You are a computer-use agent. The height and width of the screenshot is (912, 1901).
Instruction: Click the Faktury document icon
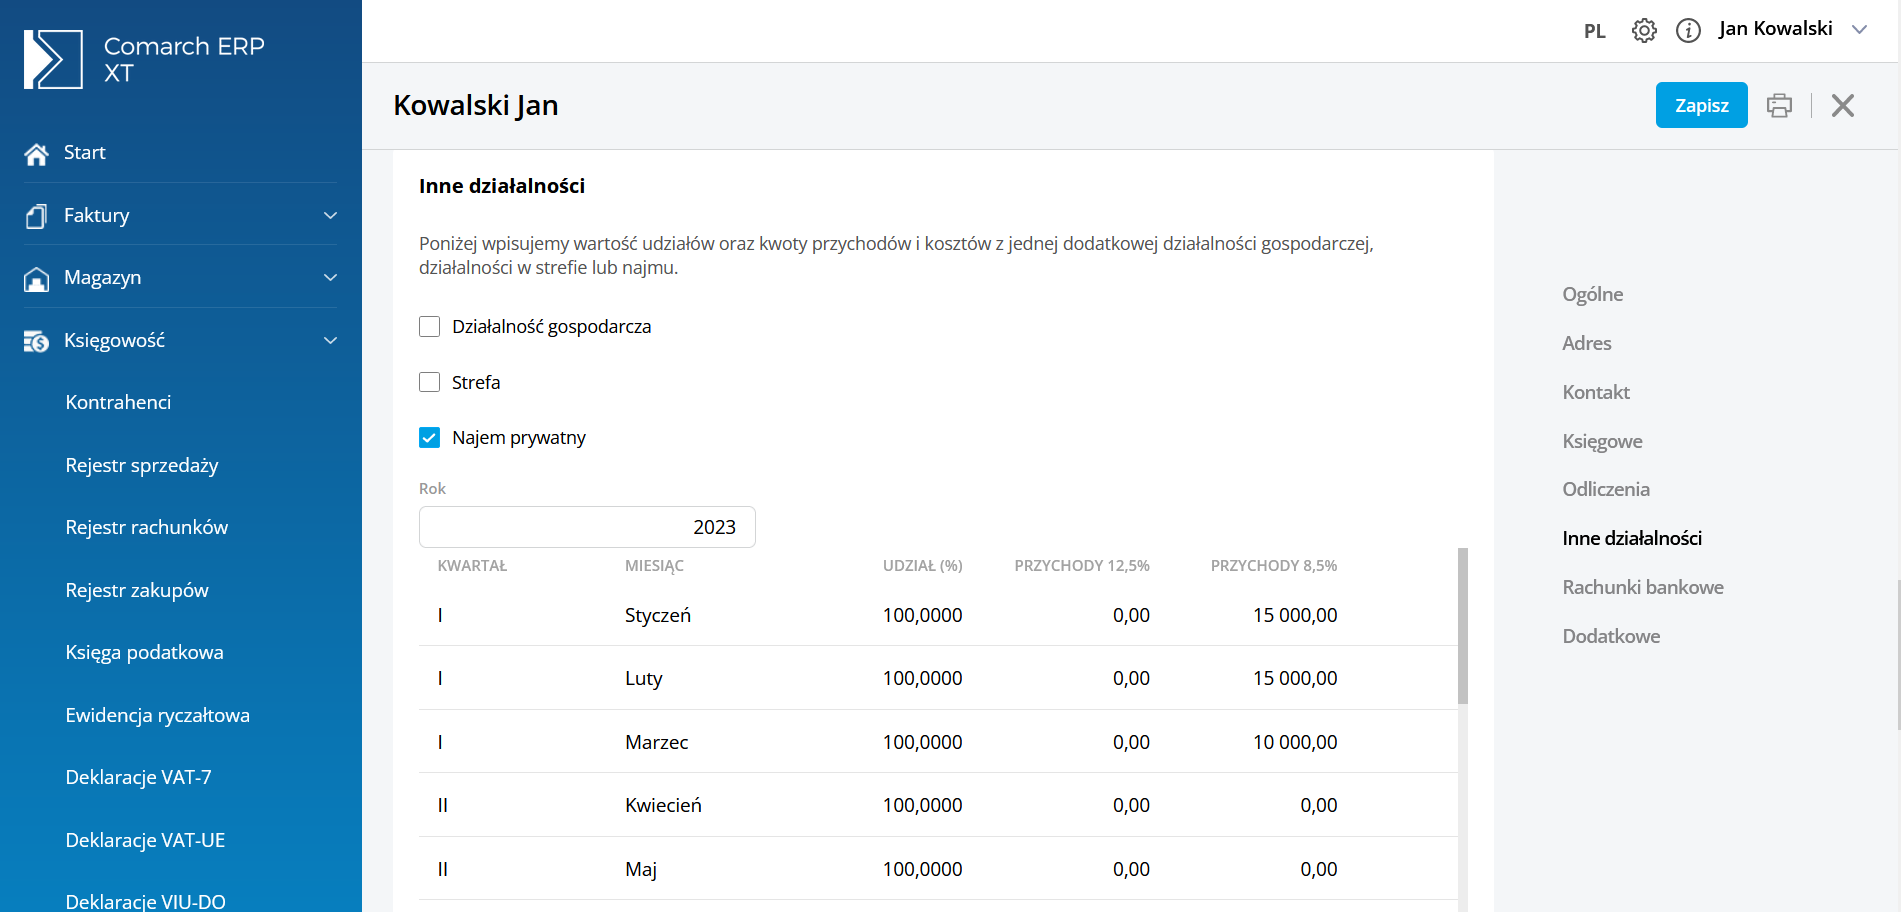[37, 216]
